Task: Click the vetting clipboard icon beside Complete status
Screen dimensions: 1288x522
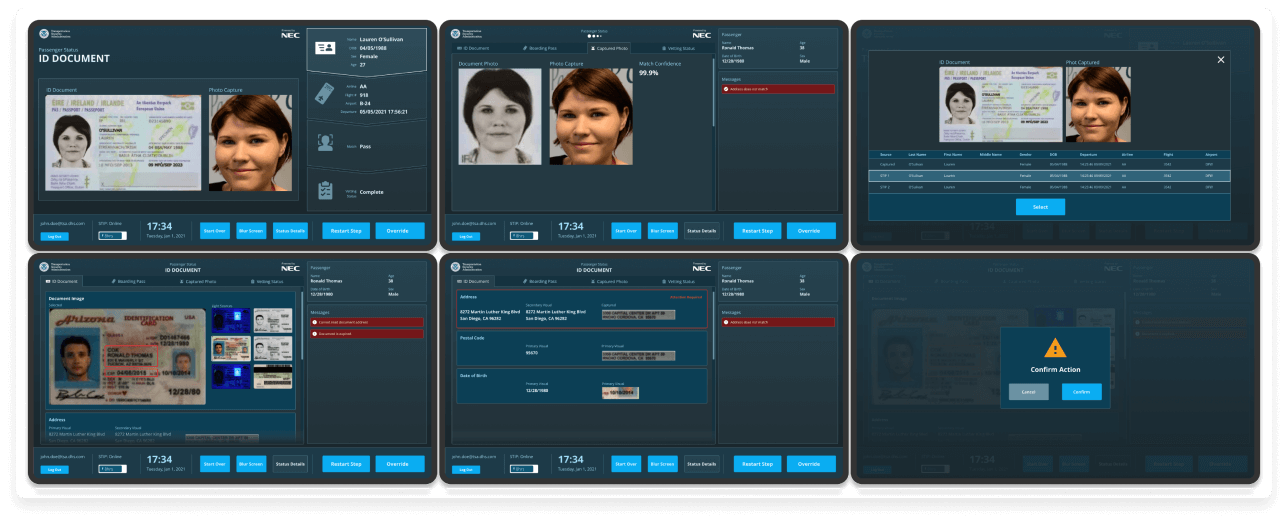Action: [x=325, y=190]
